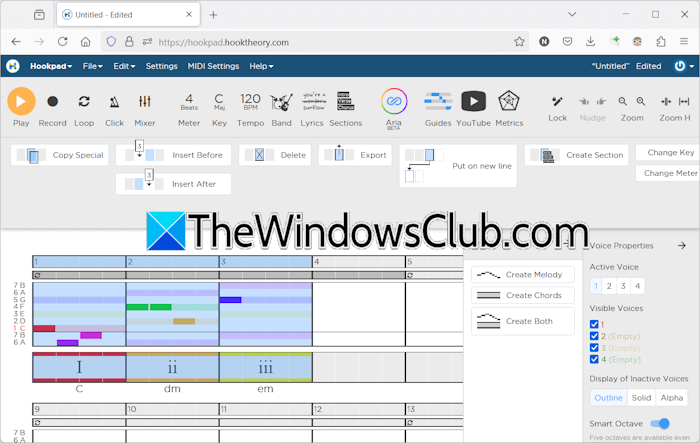This screenshot has height=443, width=700.
Task: Open the account power dropdown
Action: click(684, 66)
